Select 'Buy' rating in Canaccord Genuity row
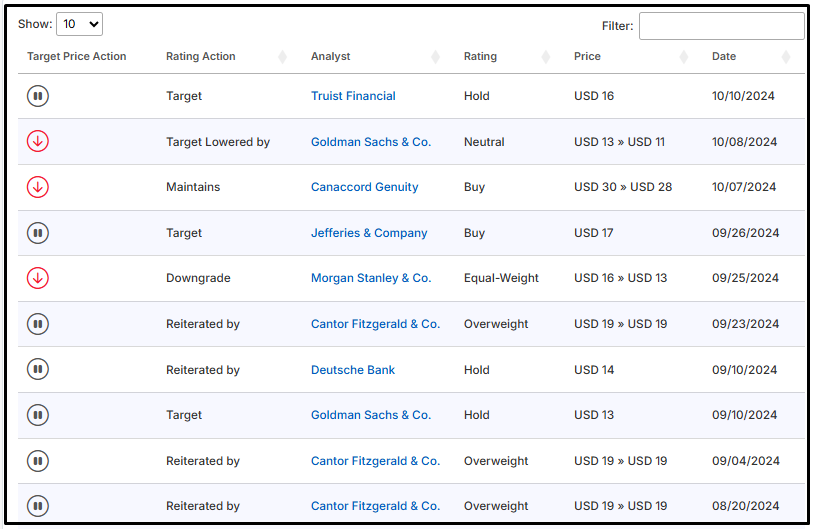Screen dimensions: 815x529 [x=474, y=187]
